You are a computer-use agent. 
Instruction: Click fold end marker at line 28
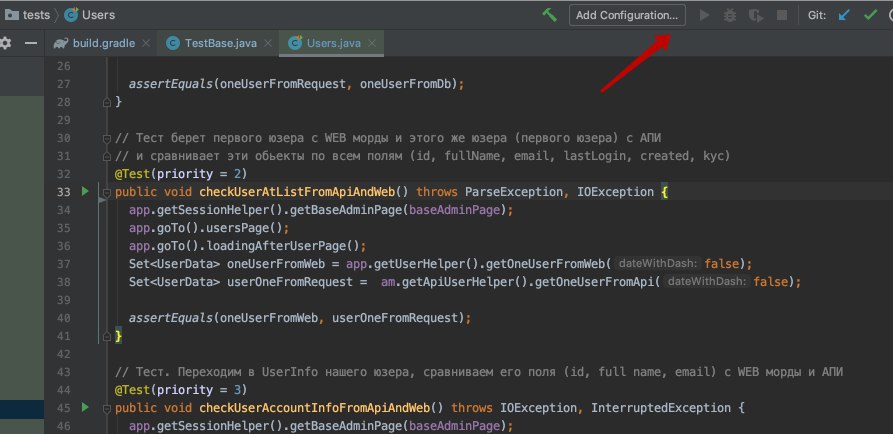(x=106, y=103)
